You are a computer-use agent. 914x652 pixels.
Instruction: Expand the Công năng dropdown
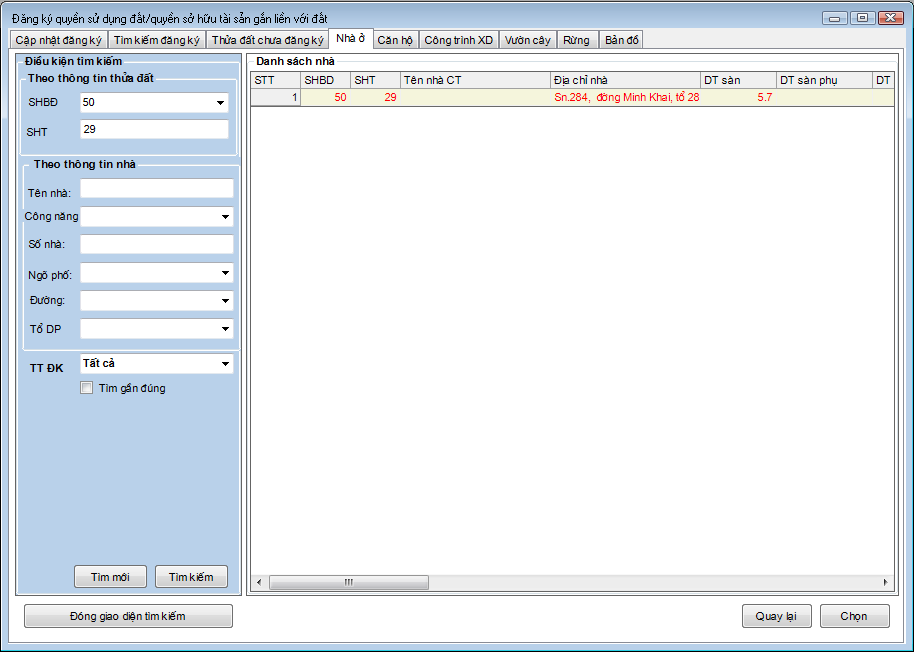[225, 217]
